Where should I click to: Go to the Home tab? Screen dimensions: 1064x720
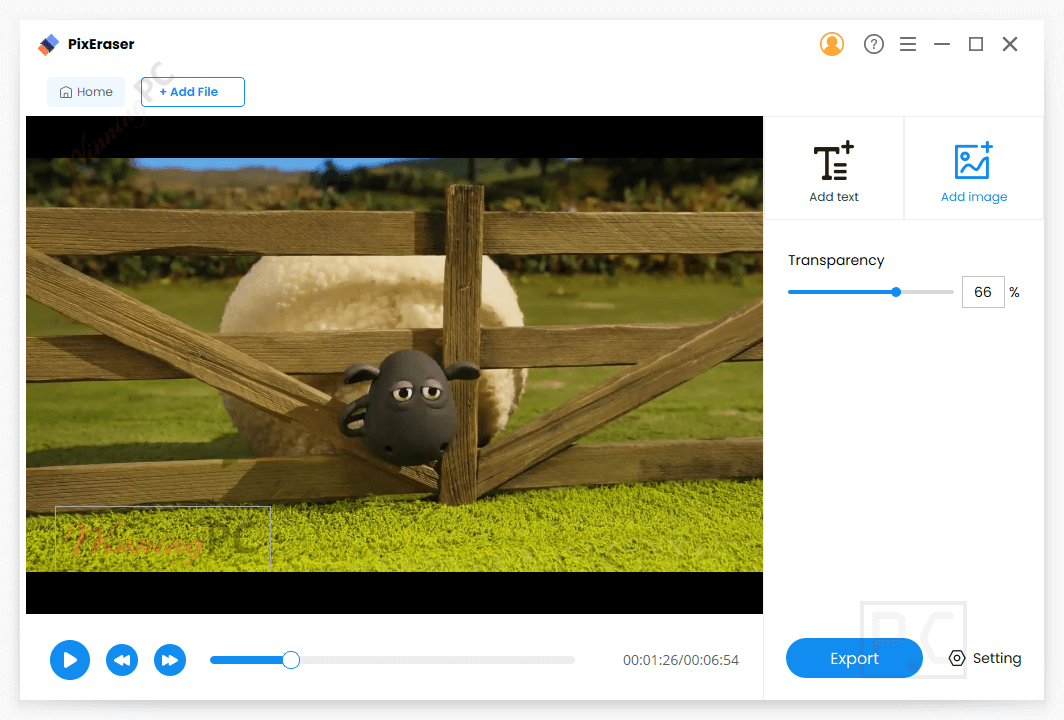click(86, 92)
